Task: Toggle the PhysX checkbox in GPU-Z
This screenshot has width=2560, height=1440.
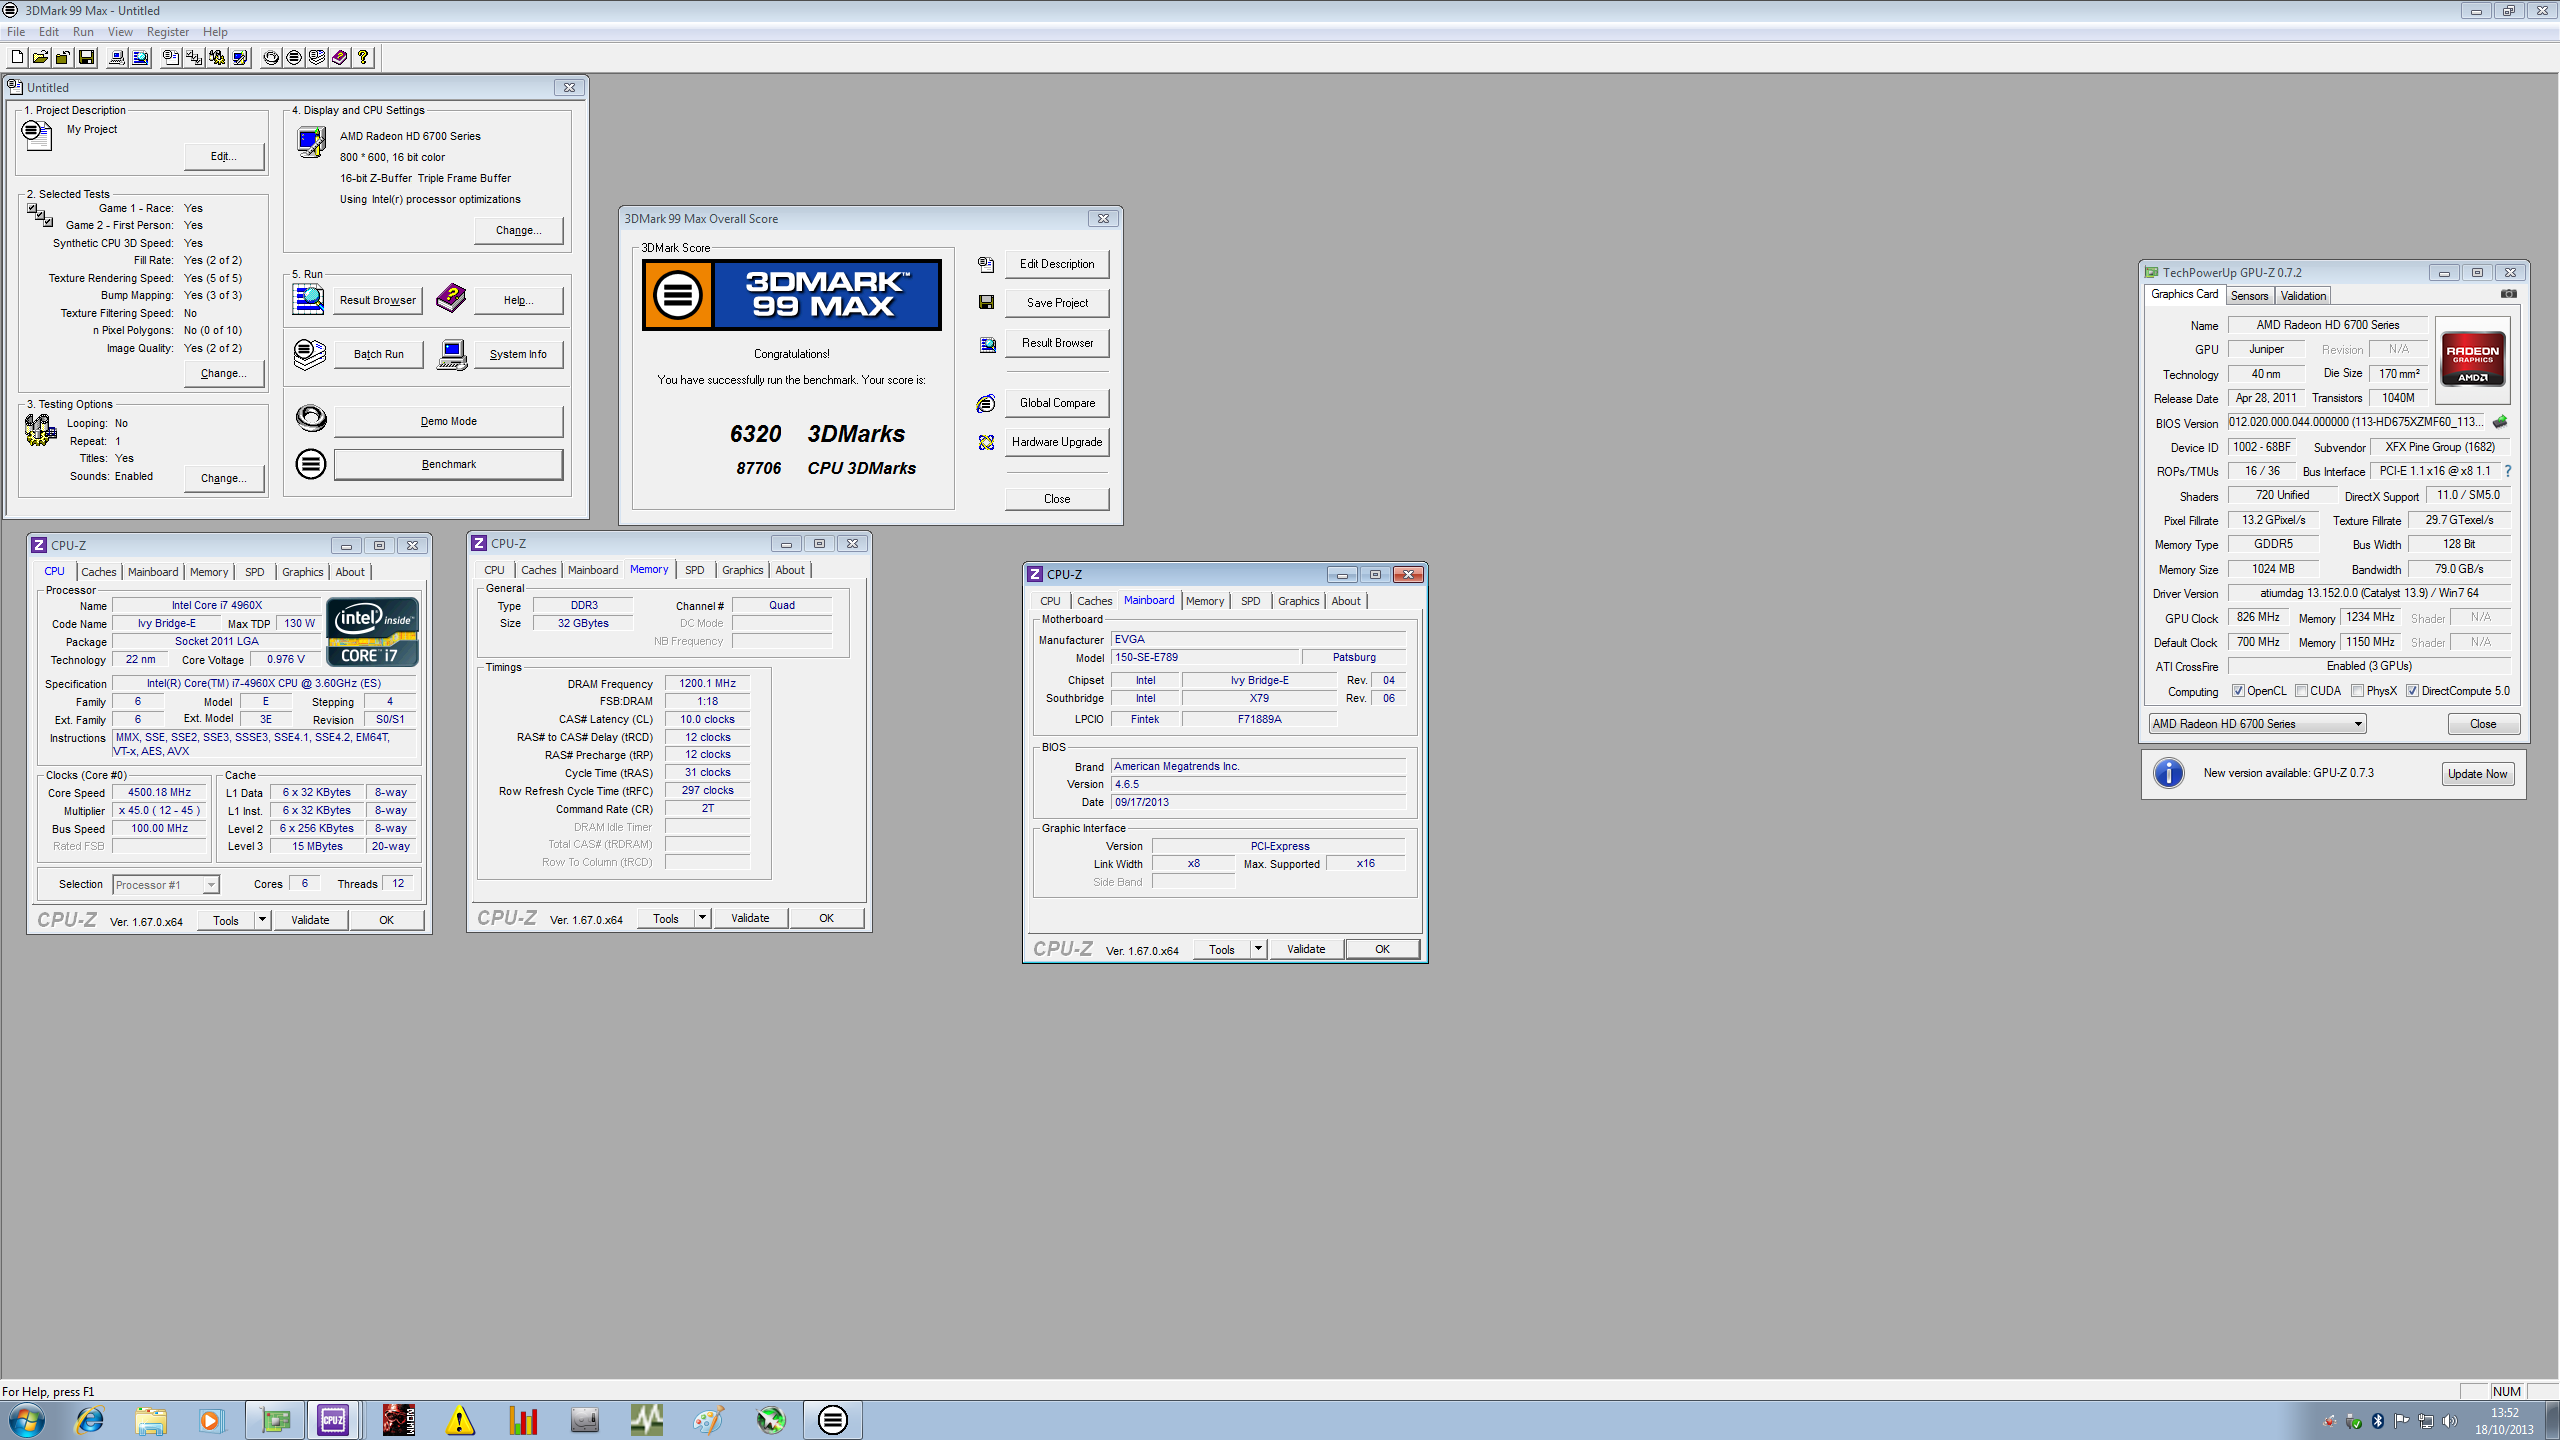Action: [x=2357, y=691]
